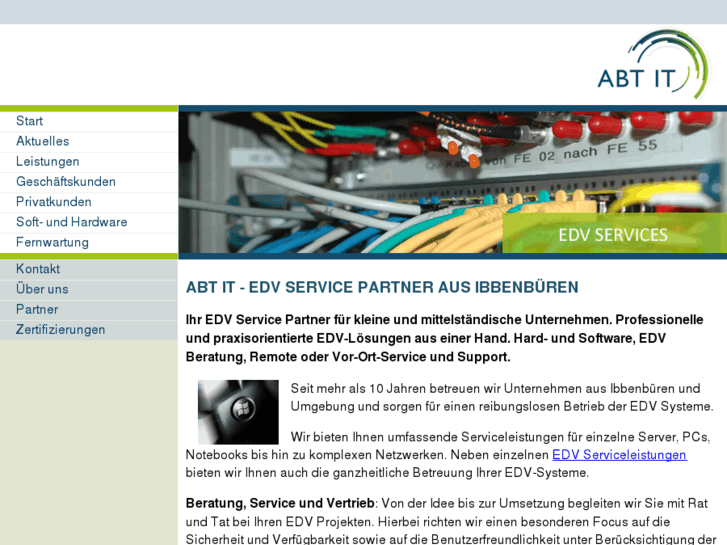727x545 pixels.
Task: Follow the EDV Serviceleistungen link
Action: 619,455
